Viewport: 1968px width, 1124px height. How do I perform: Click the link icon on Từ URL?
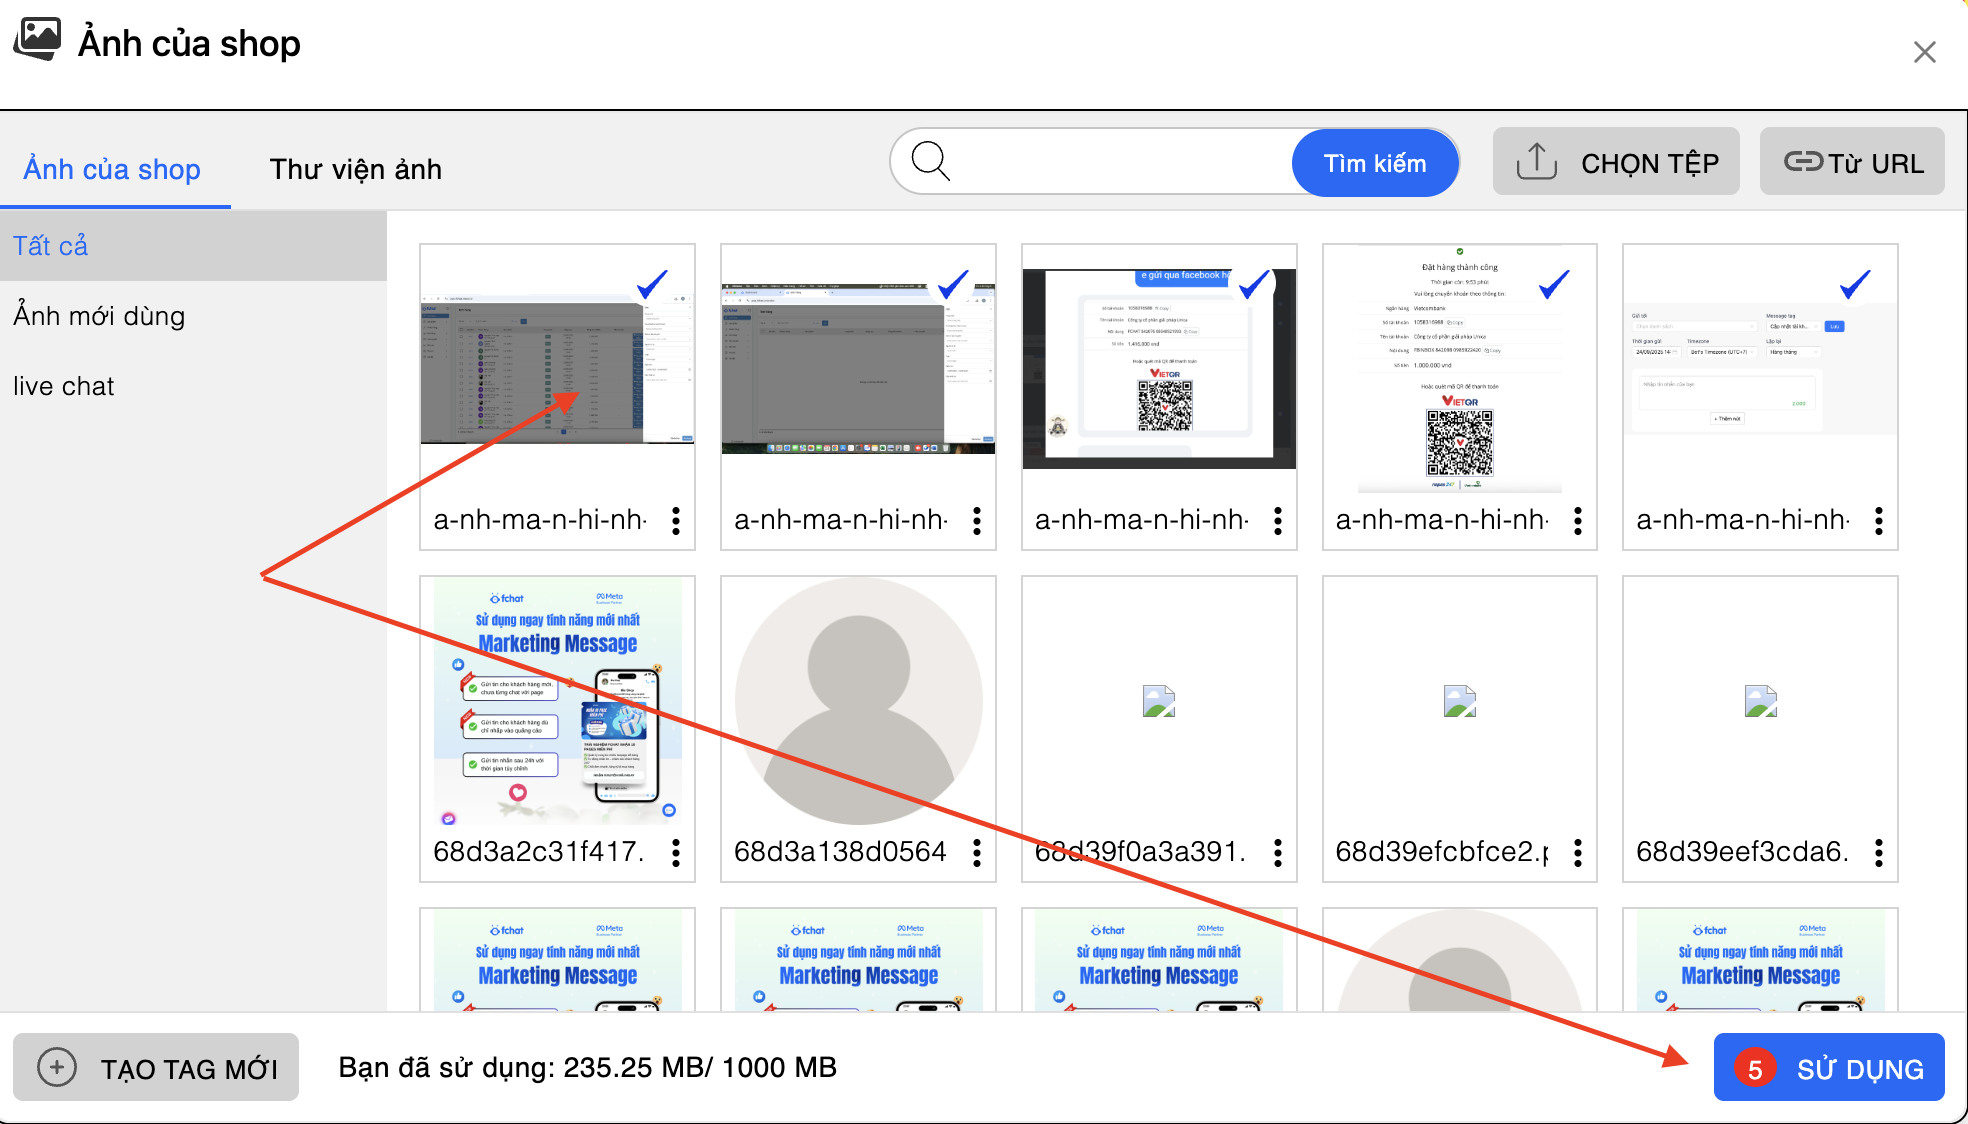(1803, 162)
